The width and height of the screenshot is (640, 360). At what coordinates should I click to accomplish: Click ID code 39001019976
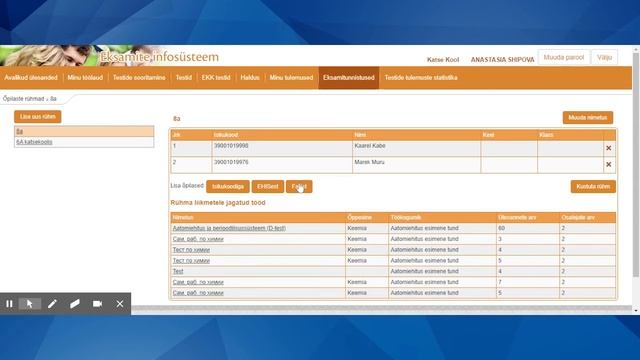[231, 162]
